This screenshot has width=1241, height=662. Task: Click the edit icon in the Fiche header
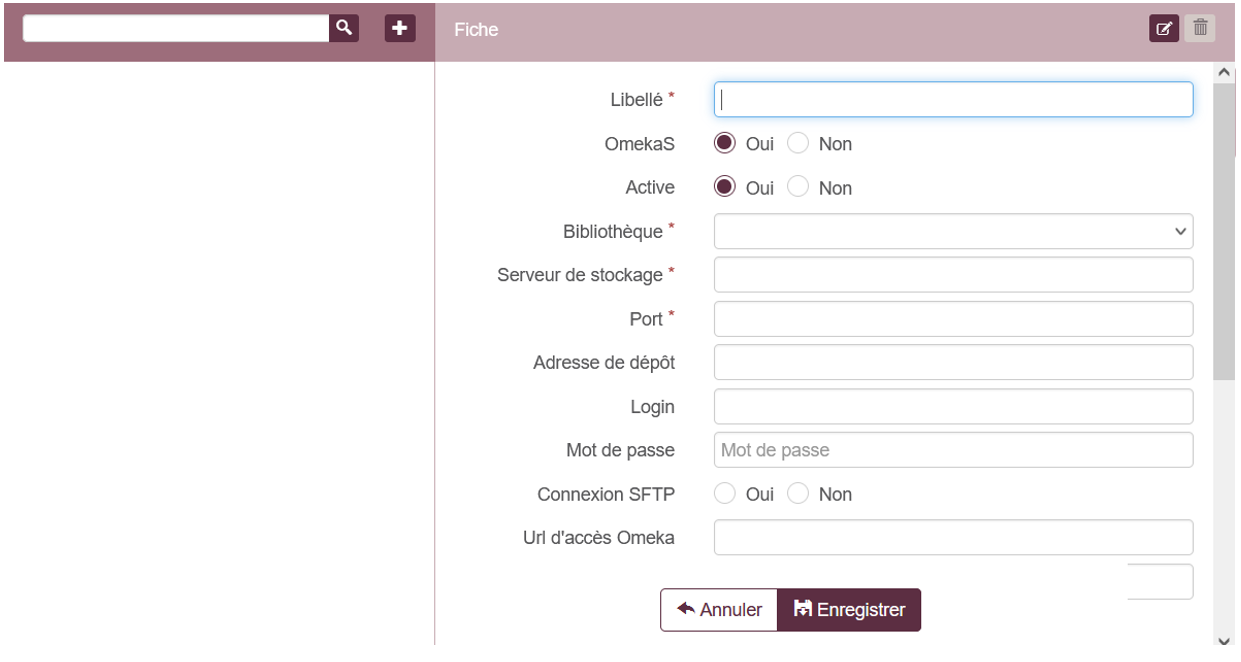[x=1163, y=29]
